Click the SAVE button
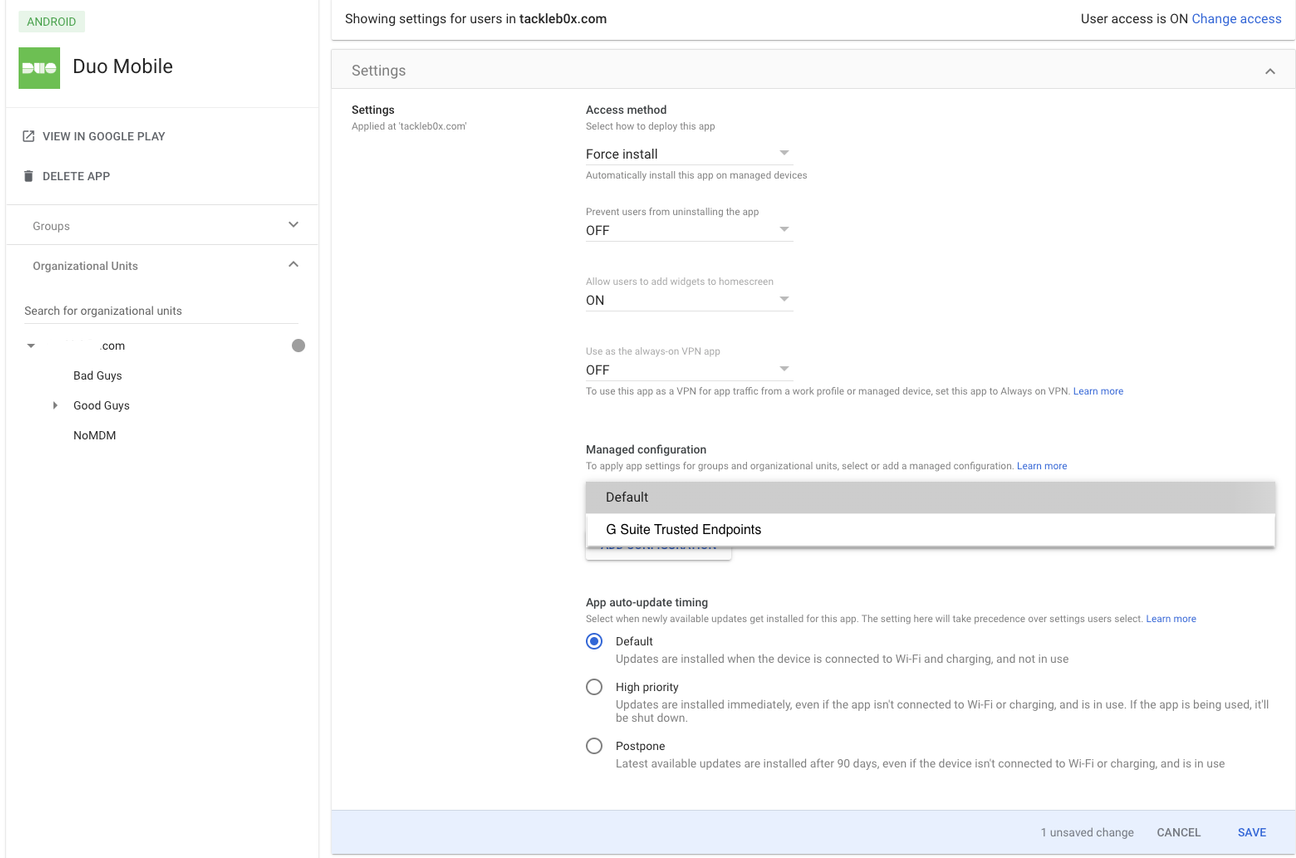This screenshot has width=1296, height=858. (1251, 832)
